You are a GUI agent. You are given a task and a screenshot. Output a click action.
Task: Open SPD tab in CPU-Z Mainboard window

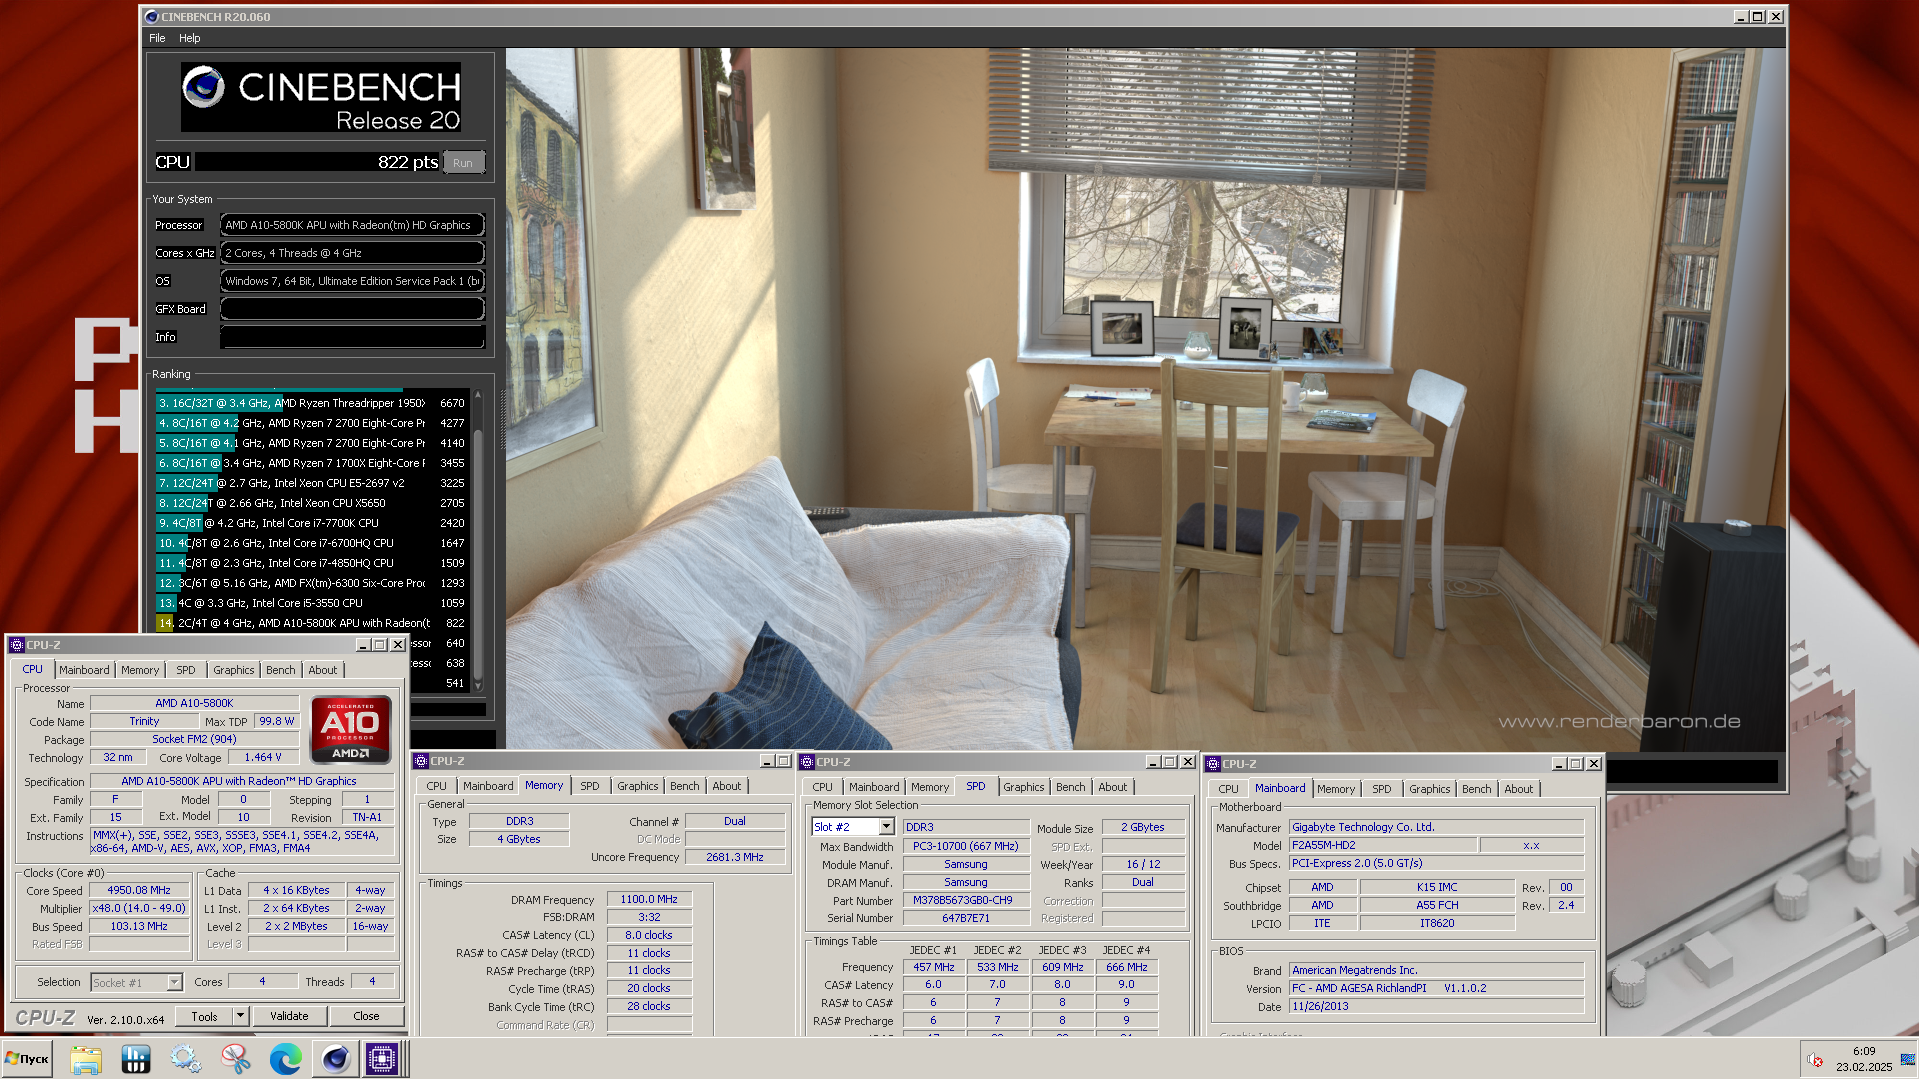click(x=1382, y=789)
